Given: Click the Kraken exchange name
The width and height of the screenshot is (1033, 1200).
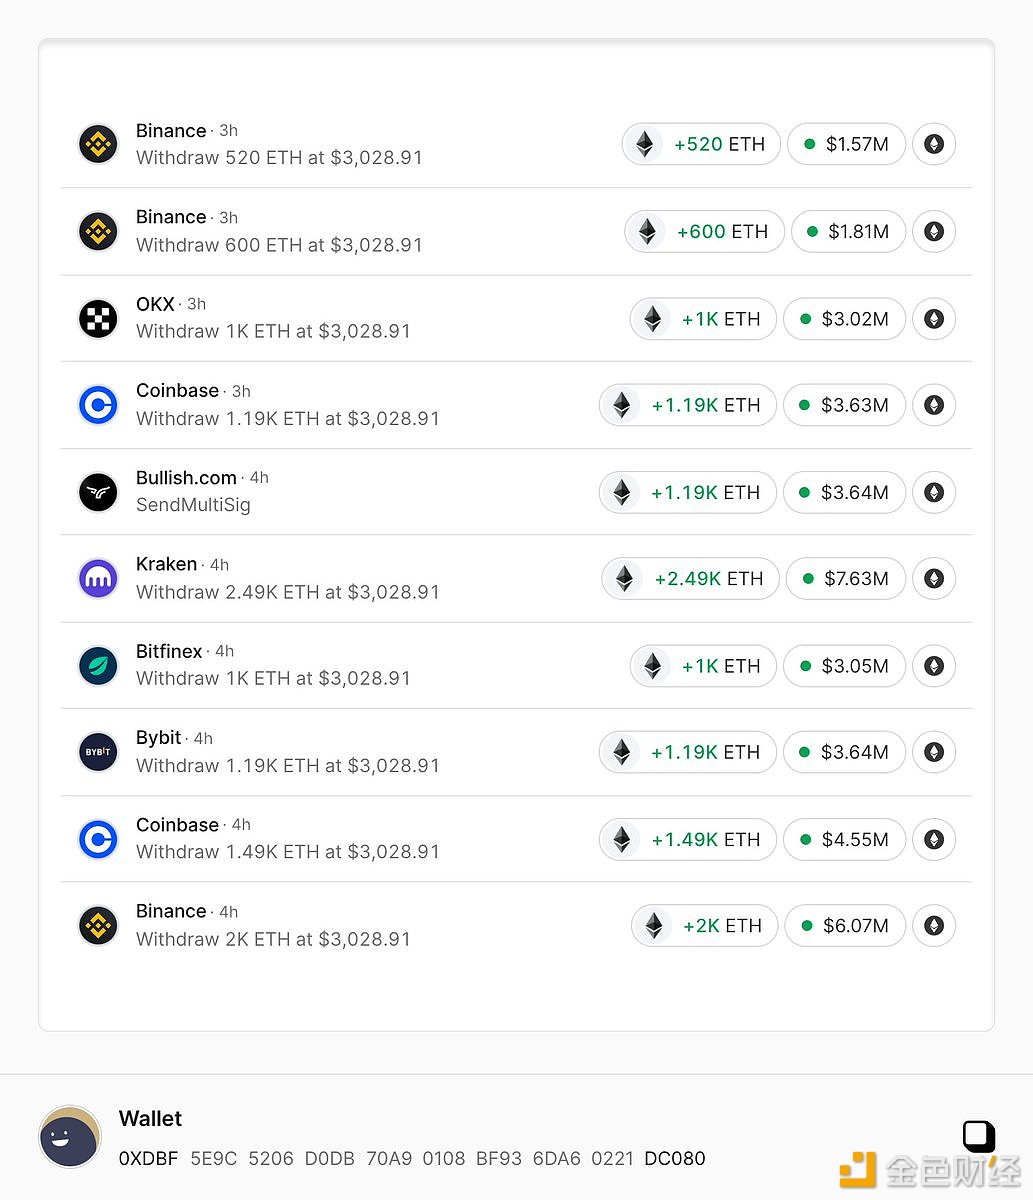Looking at the screenshot, I should pos(166,564).
